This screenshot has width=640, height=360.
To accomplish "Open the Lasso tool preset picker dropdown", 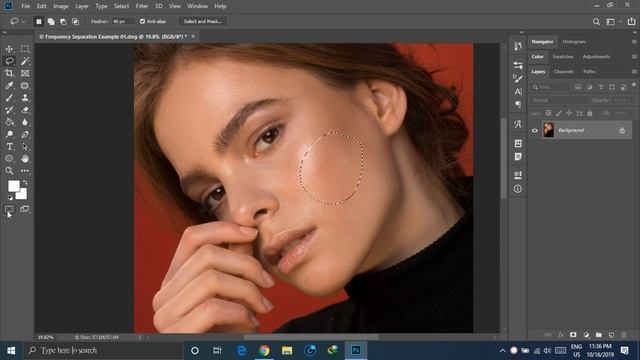I will click(x=24, y=21).
